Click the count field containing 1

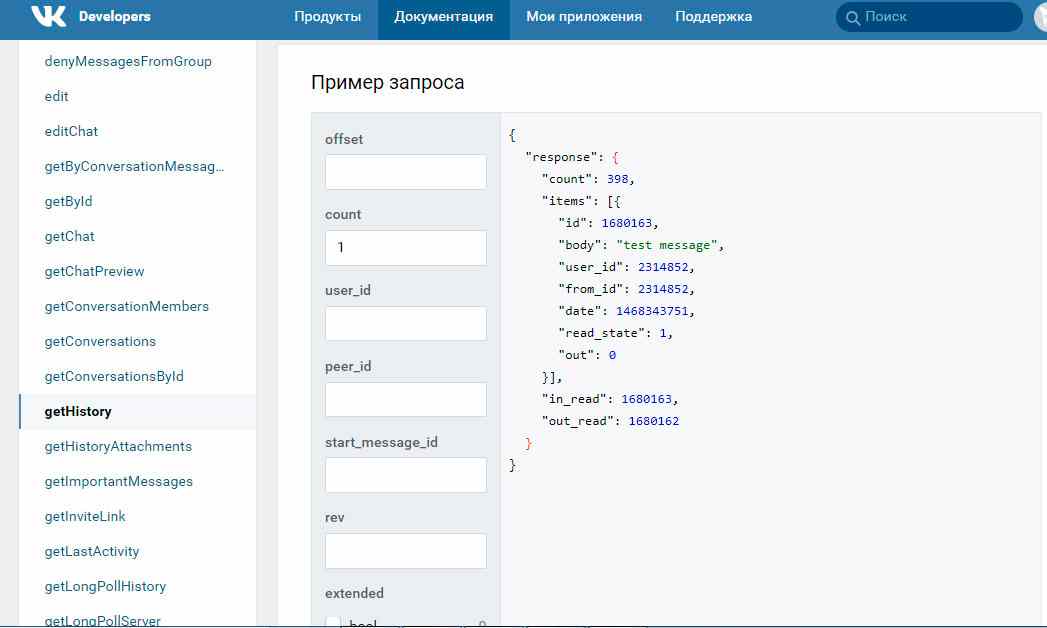point(405,248)
